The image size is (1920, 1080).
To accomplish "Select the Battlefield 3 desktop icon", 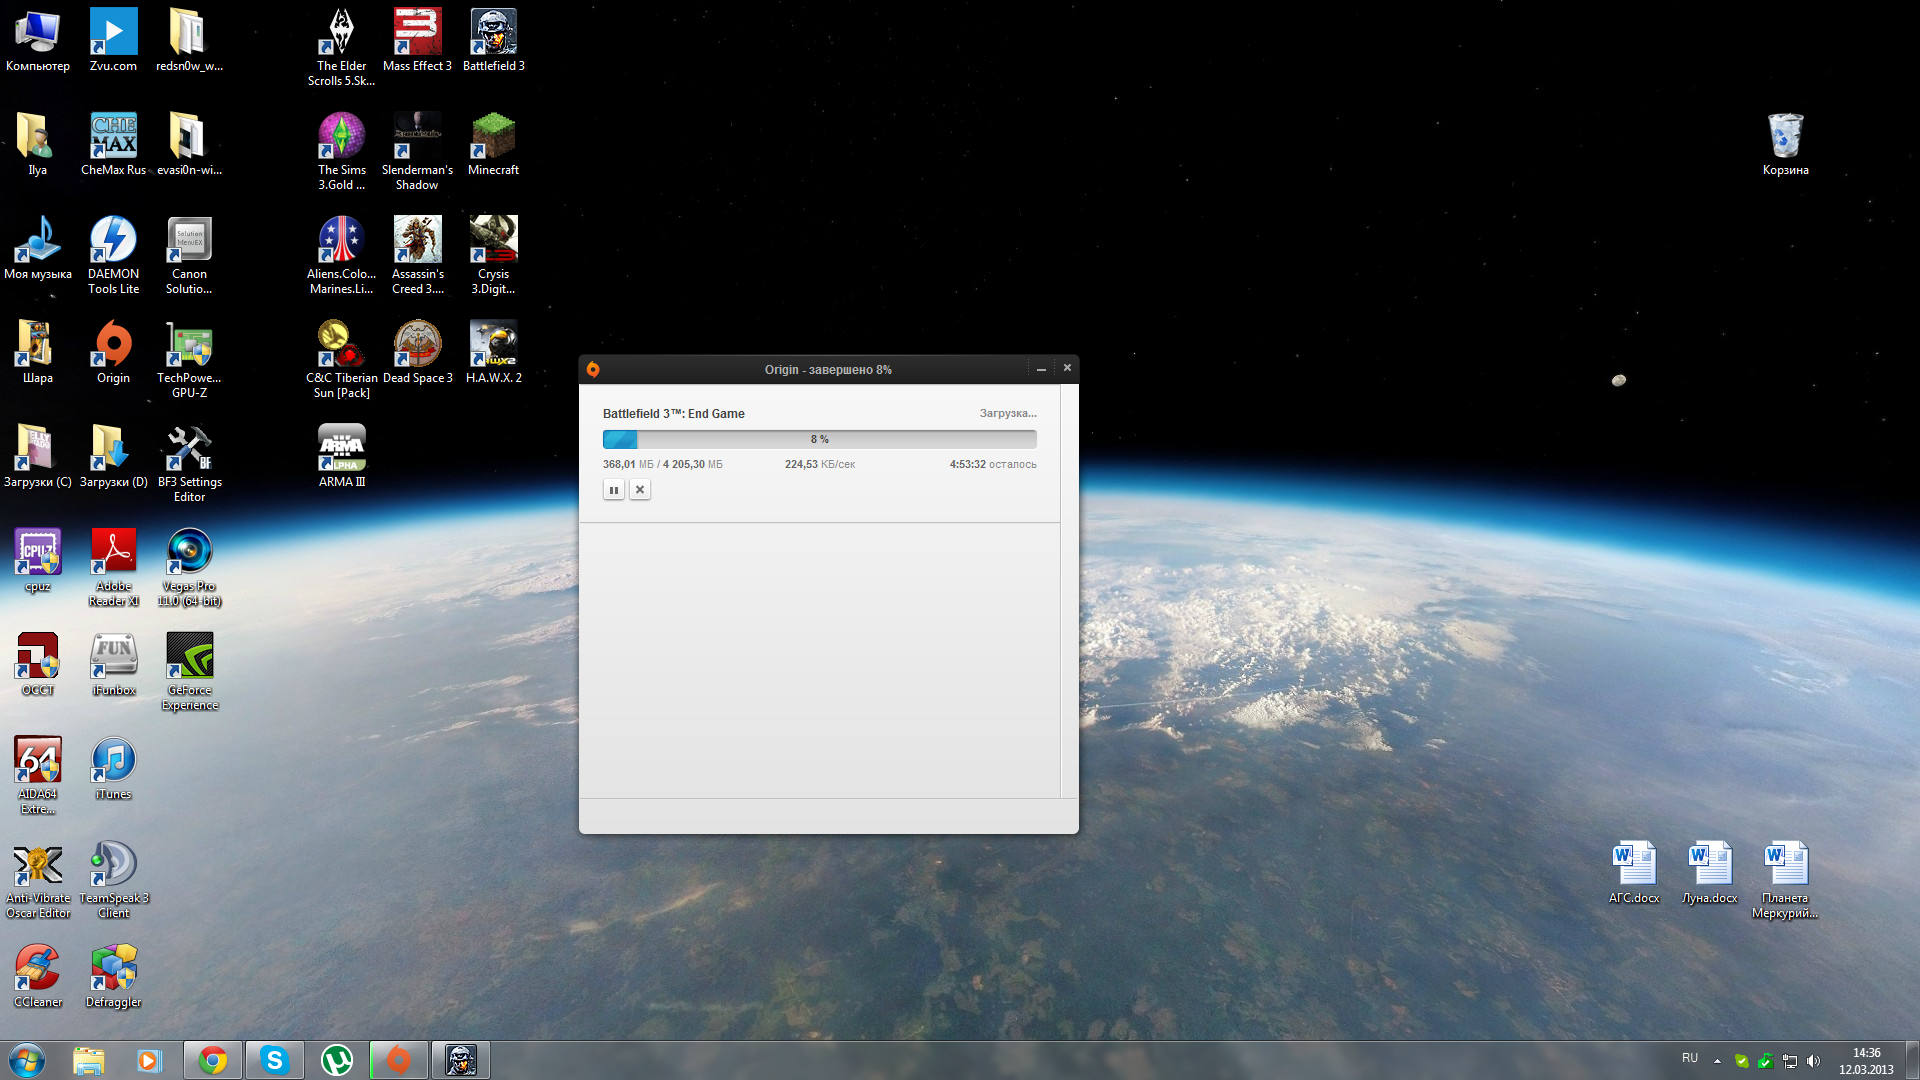I will click(493, 41).
